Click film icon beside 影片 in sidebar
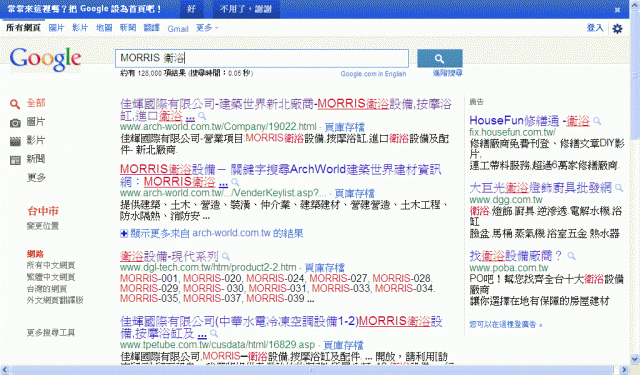This screenshot has height=375, width=640. tap(15, 142)
